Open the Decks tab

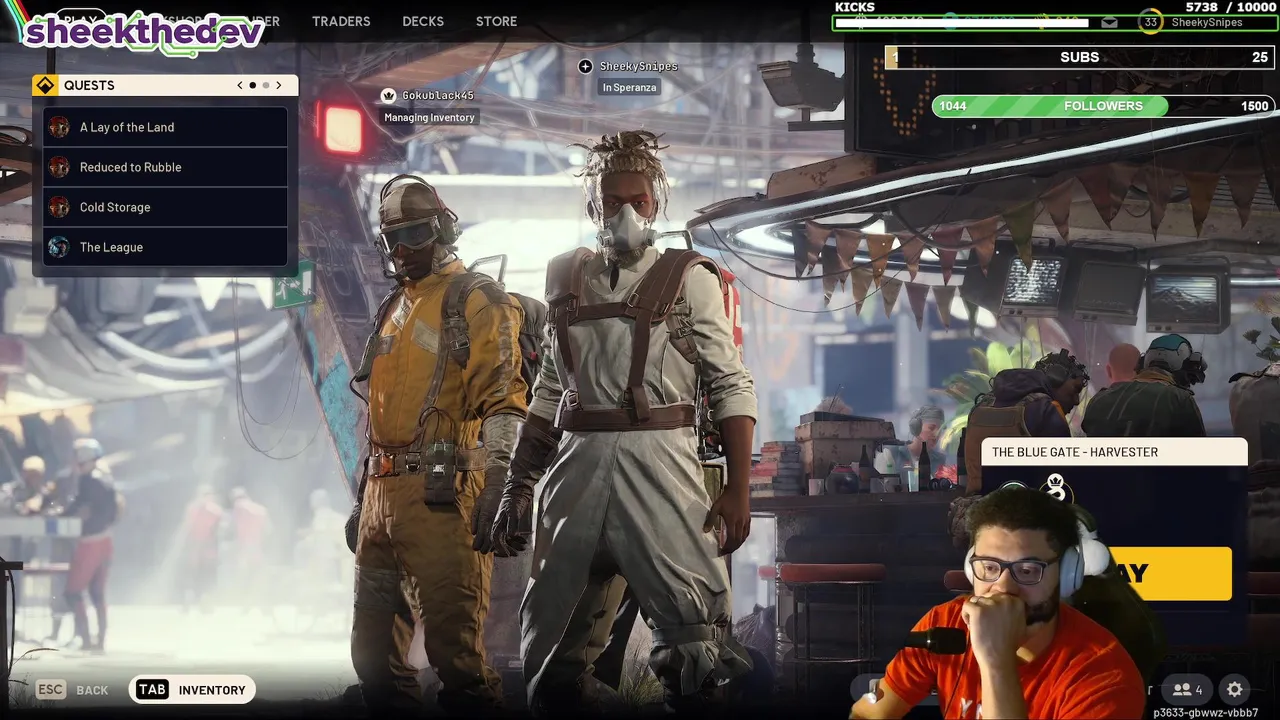coord(423,21)
